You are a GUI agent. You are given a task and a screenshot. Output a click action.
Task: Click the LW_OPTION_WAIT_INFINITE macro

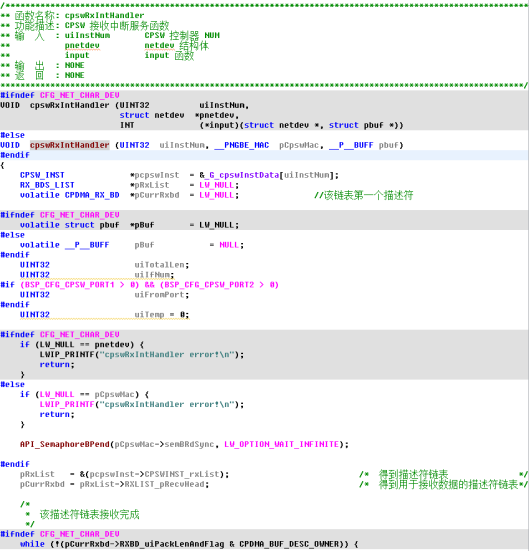pos(282,444)
